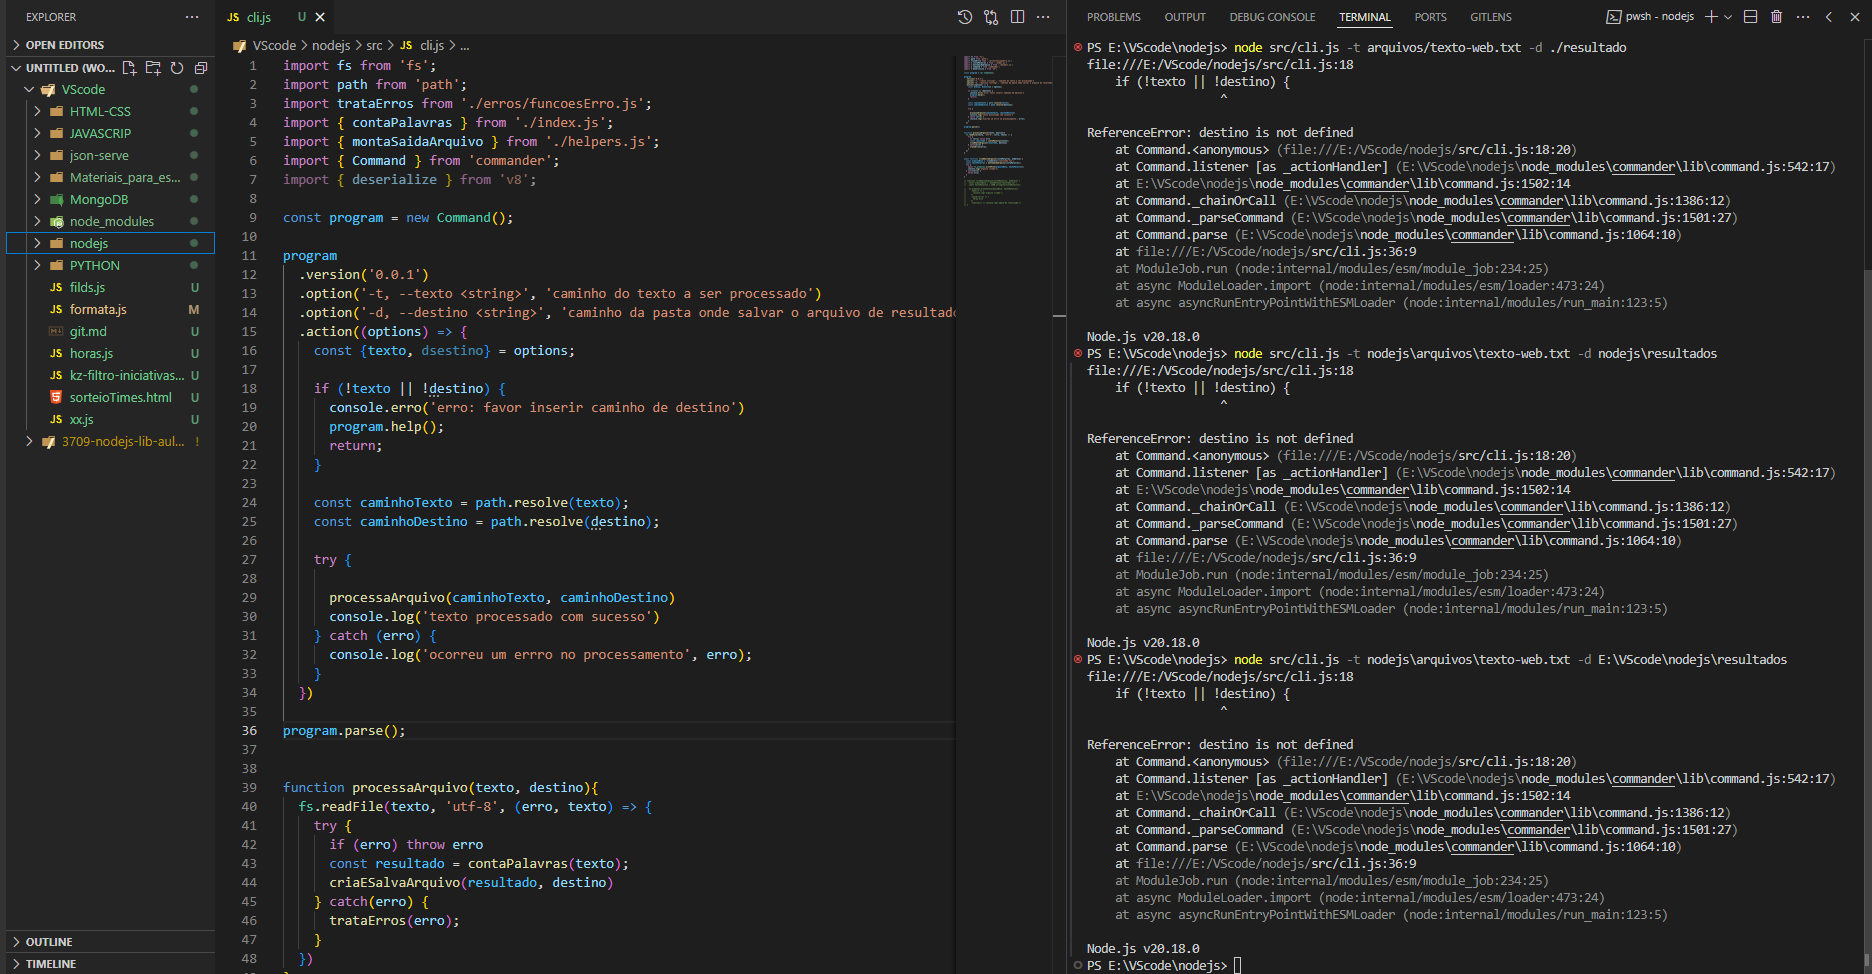Close the cli.js editor tab
Screen dimensions: 1872x974
tap(320, 17)
